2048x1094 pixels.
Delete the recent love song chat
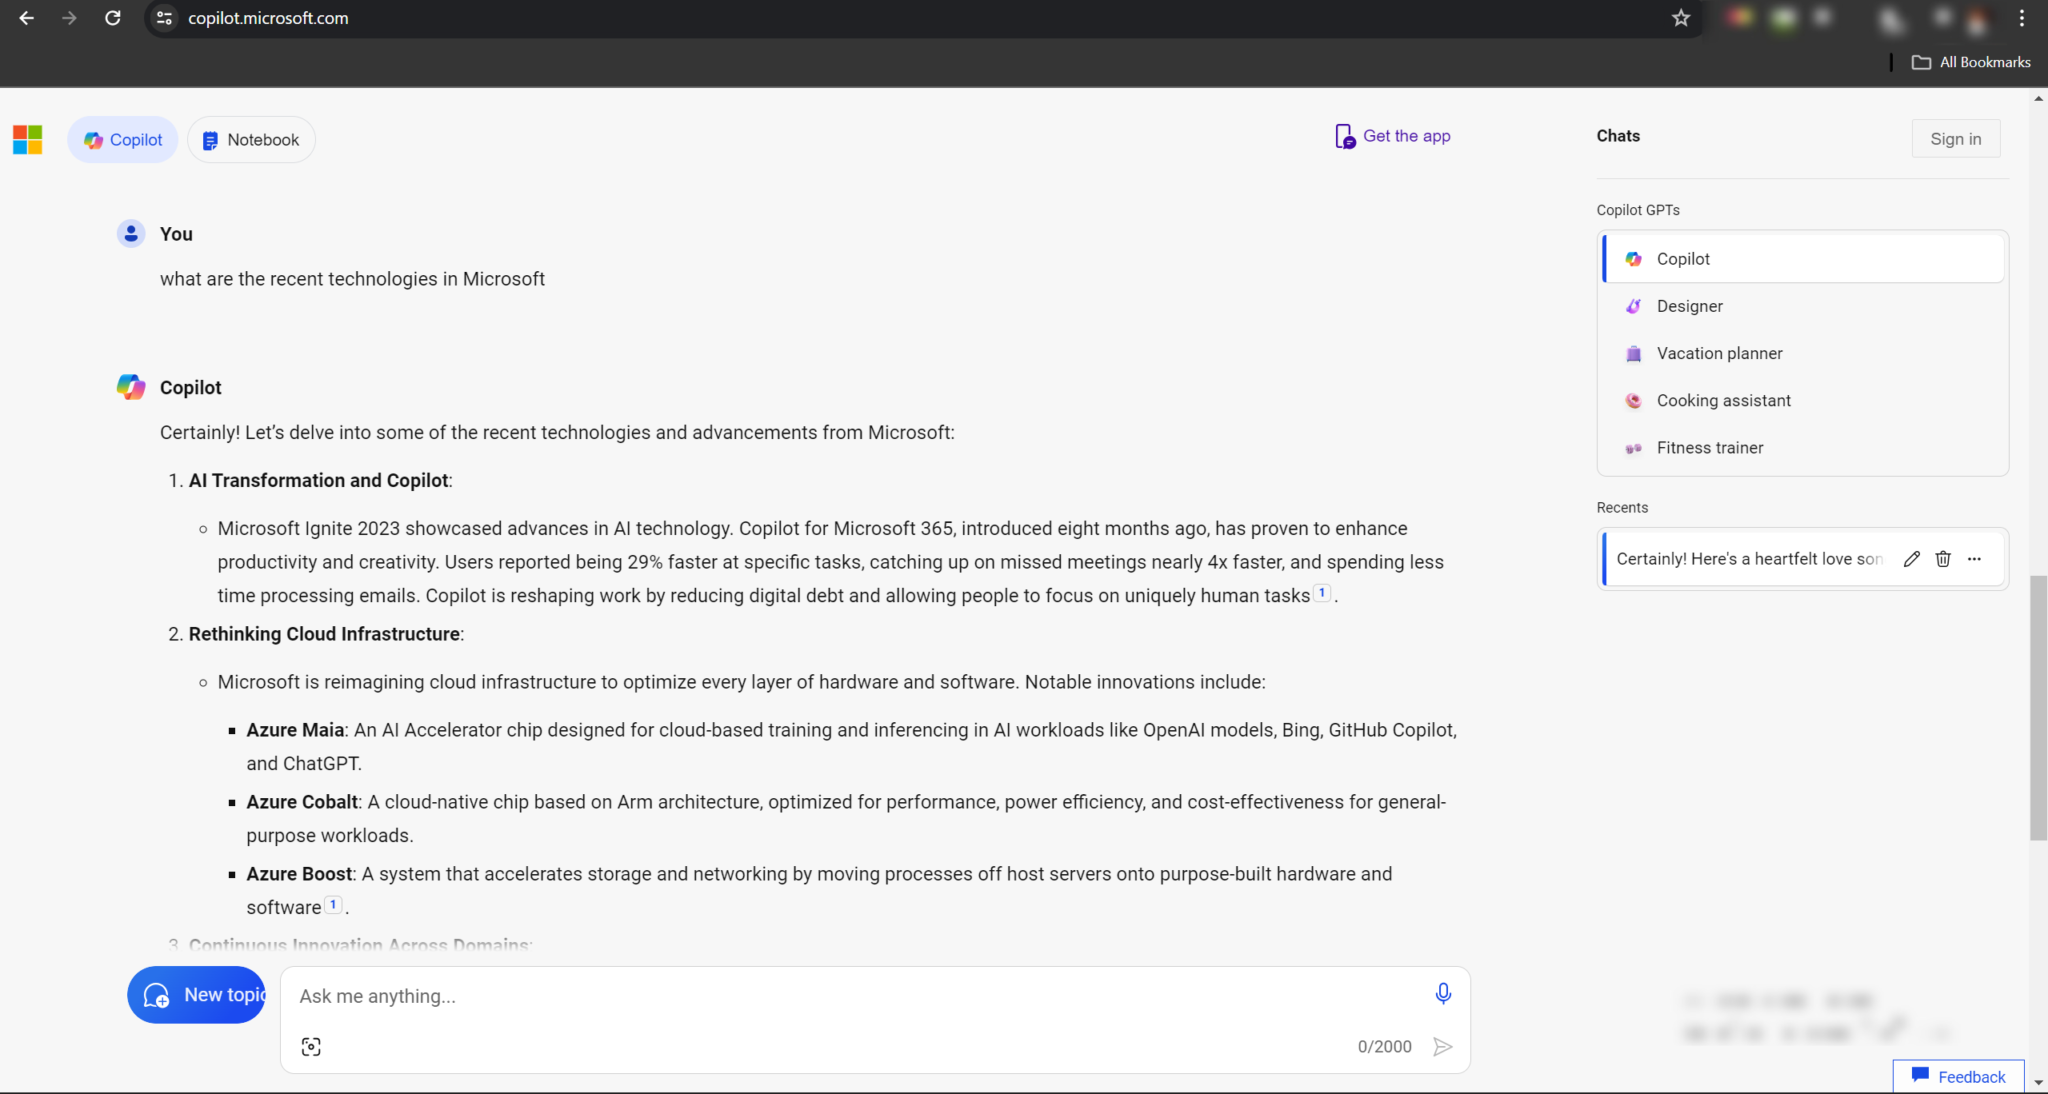pos(1943,558)
